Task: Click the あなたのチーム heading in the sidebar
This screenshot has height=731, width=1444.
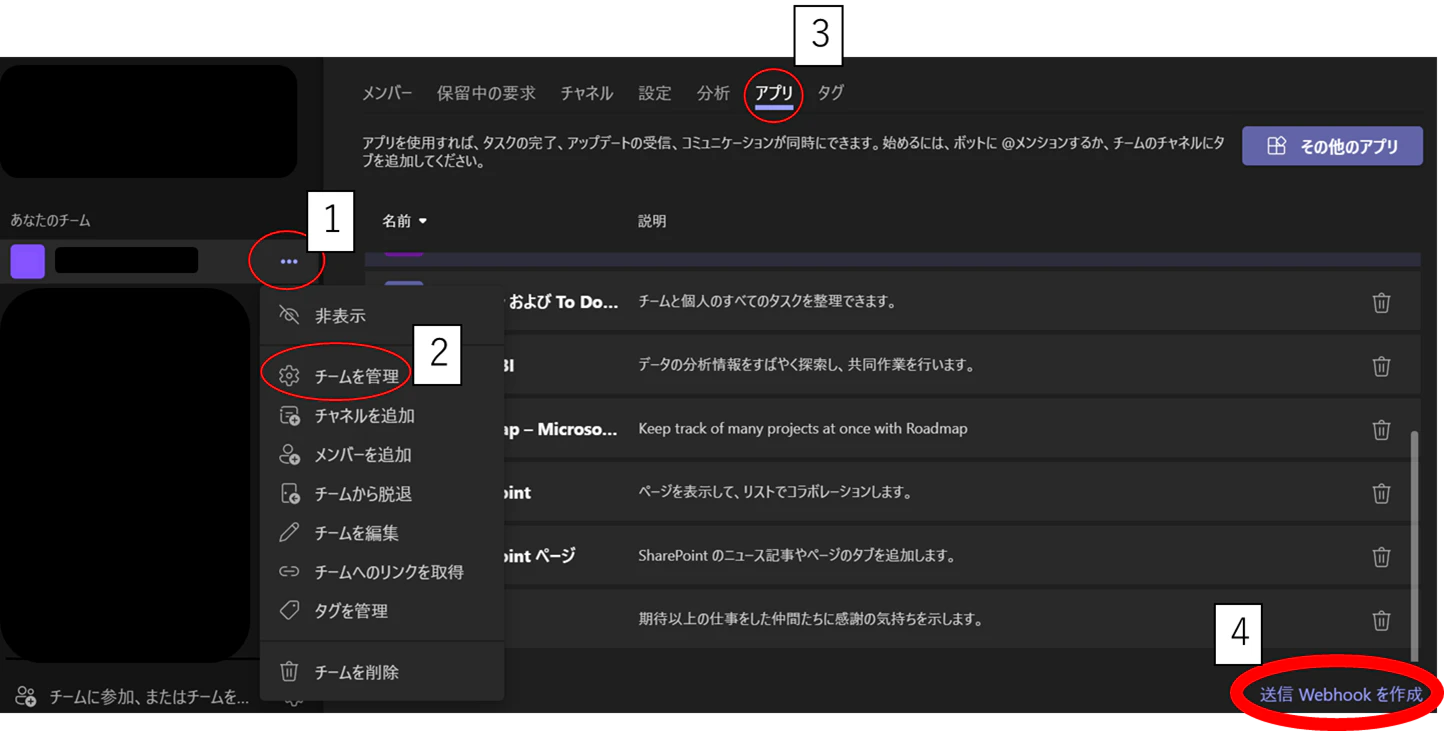Action: 50,220
